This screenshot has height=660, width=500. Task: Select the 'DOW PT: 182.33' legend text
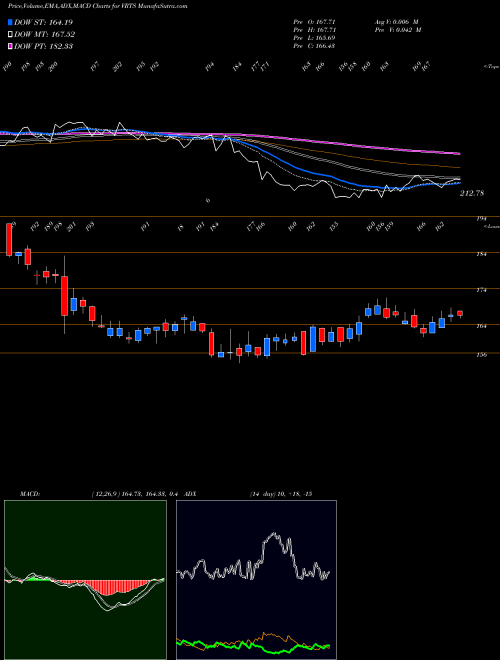pyautogui.click(x=43, y=46)
